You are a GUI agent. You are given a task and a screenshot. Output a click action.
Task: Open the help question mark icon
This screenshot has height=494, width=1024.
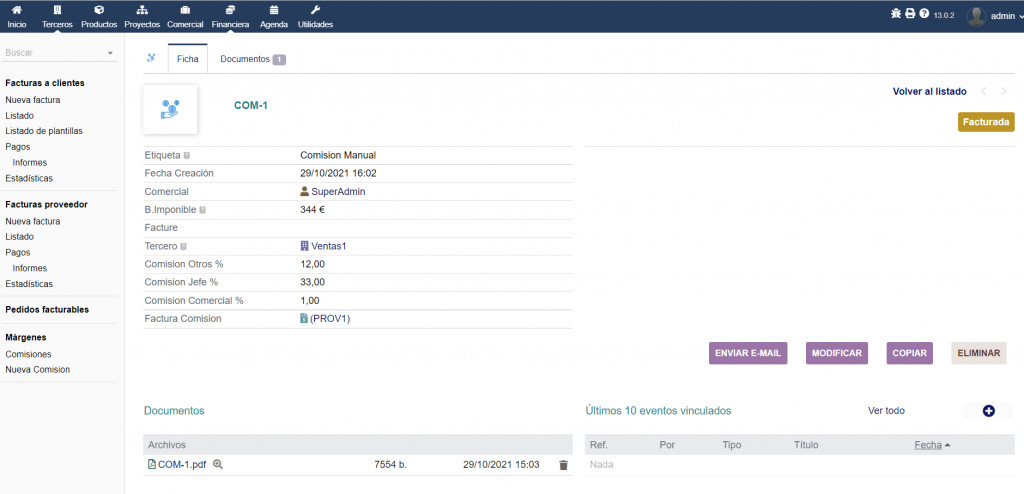click(924, 14)
